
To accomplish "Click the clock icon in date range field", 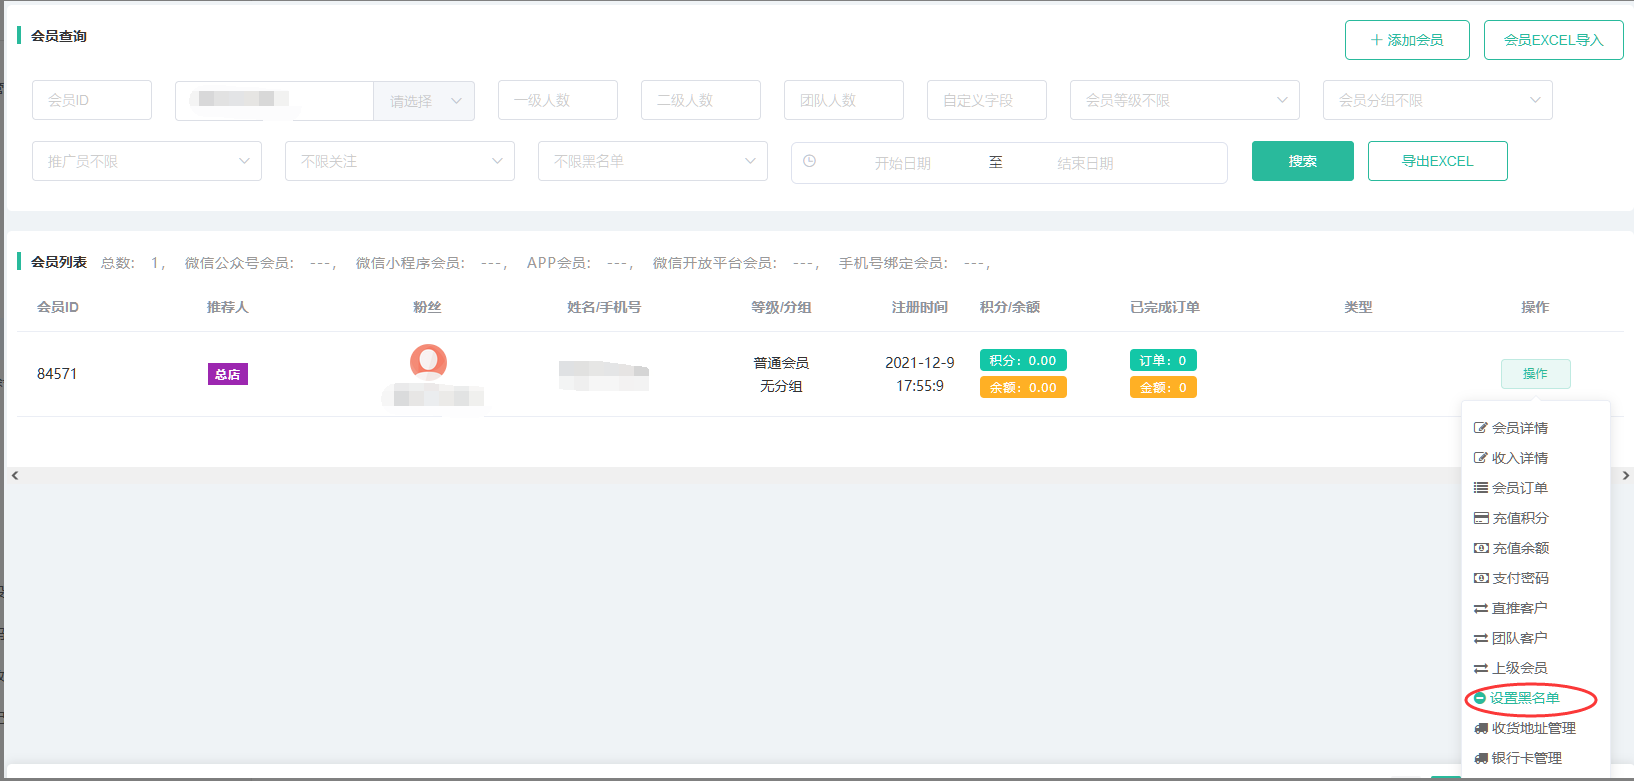I will point(809,161).
